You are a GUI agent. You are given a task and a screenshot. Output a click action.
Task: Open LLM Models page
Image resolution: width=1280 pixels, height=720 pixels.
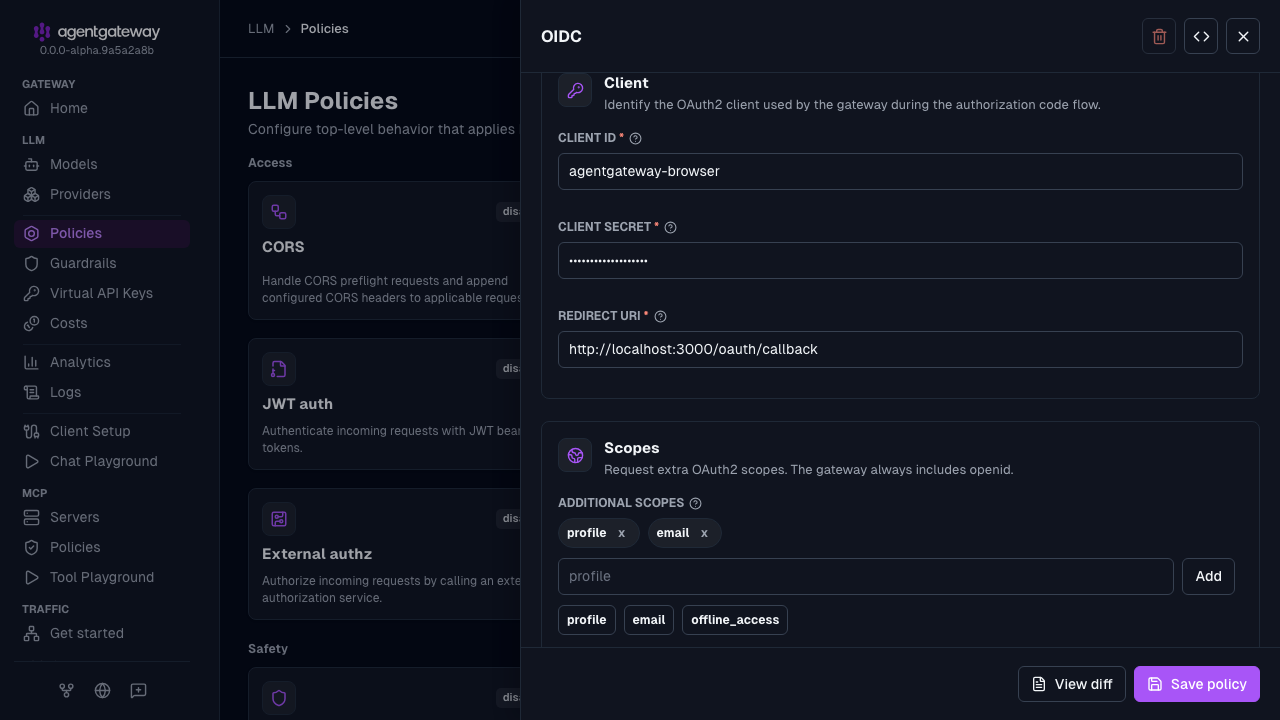(x=102, y=164)
